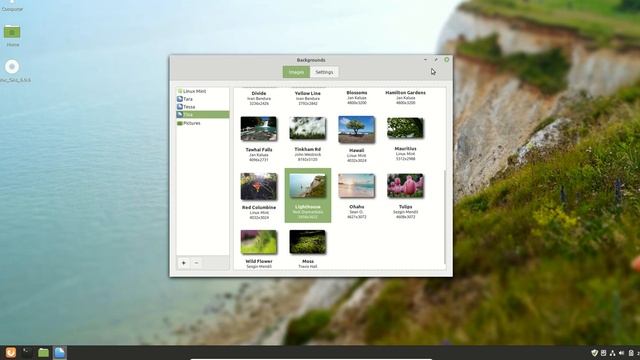Open the Terminal from the panel

27,352
